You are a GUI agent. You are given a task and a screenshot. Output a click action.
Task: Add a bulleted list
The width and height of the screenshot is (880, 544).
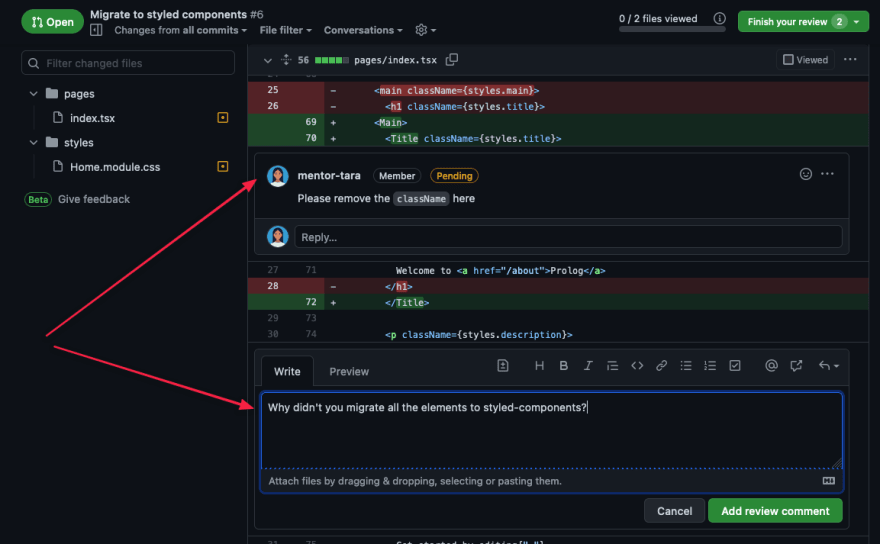(x=686, y=365)
